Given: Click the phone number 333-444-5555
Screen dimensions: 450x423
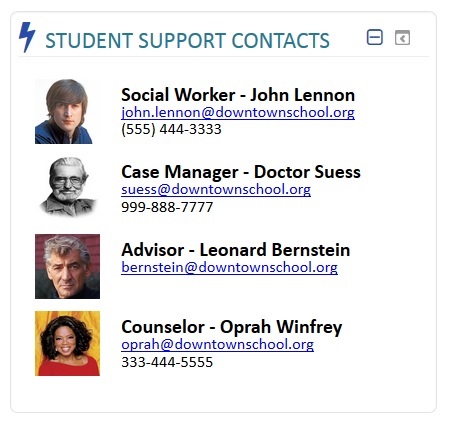Looking at the screenshot, I should (x=167, y=362).
